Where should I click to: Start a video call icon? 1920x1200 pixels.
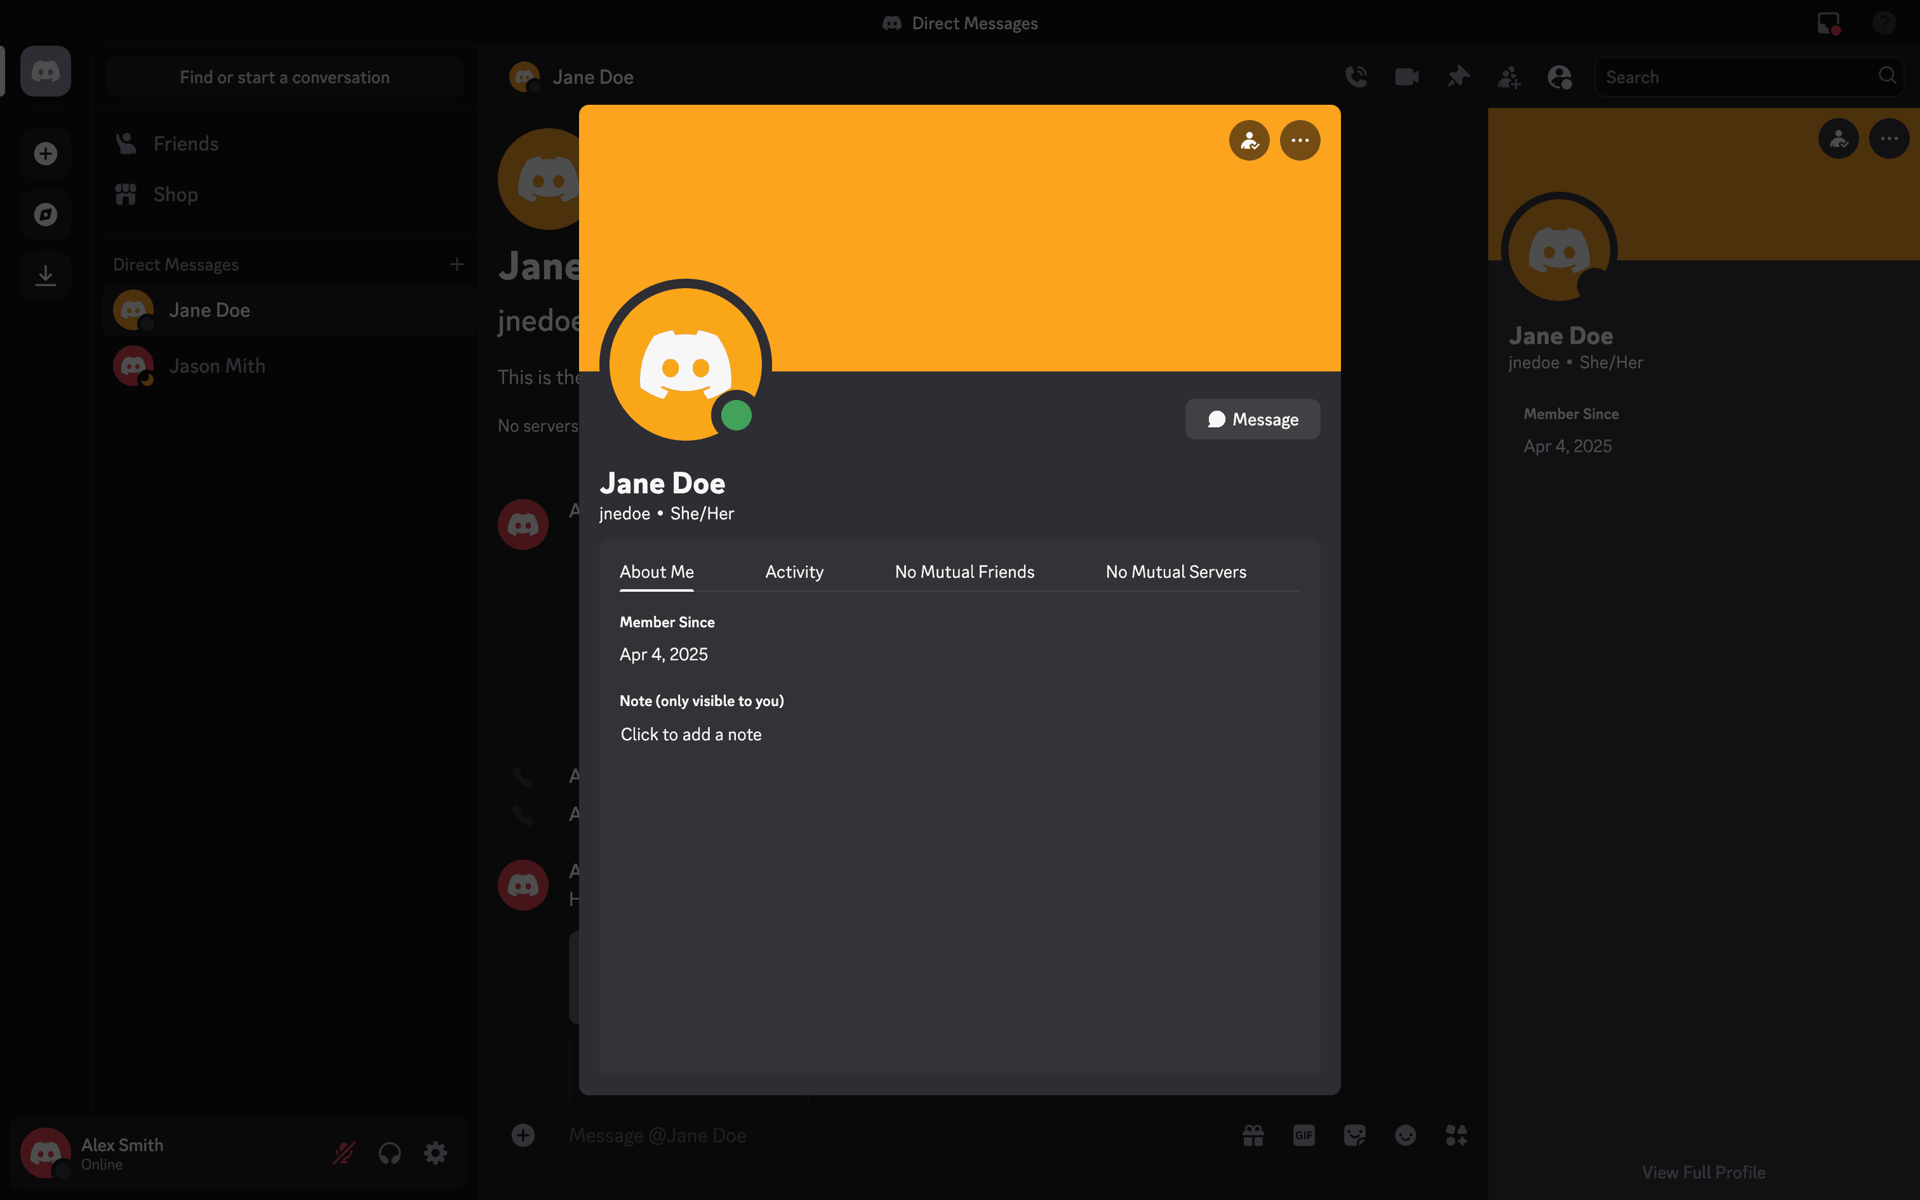[1407, 77]
